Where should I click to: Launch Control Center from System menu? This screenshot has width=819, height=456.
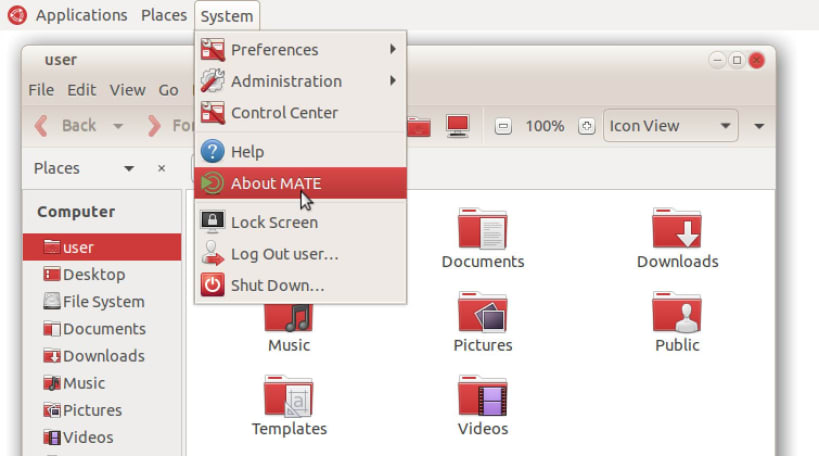pos(300,113)
